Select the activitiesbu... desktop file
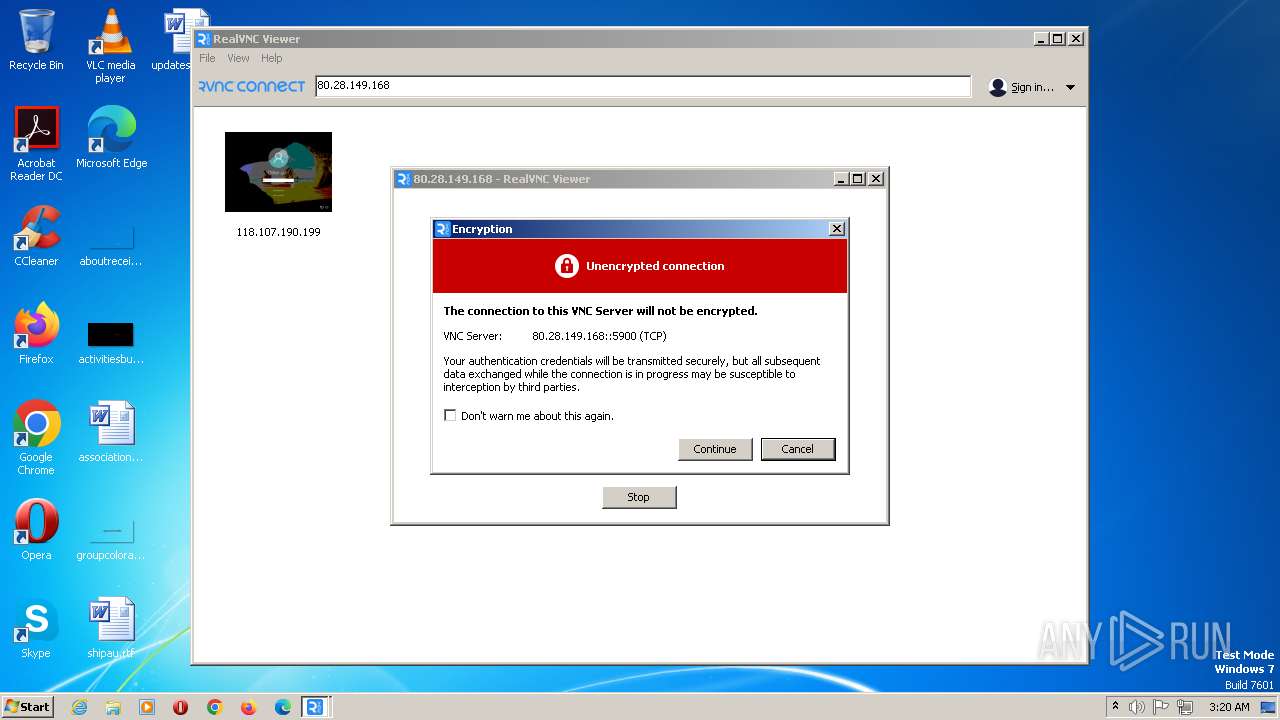This screenshot has width=1280, height=720. [110, 342]
